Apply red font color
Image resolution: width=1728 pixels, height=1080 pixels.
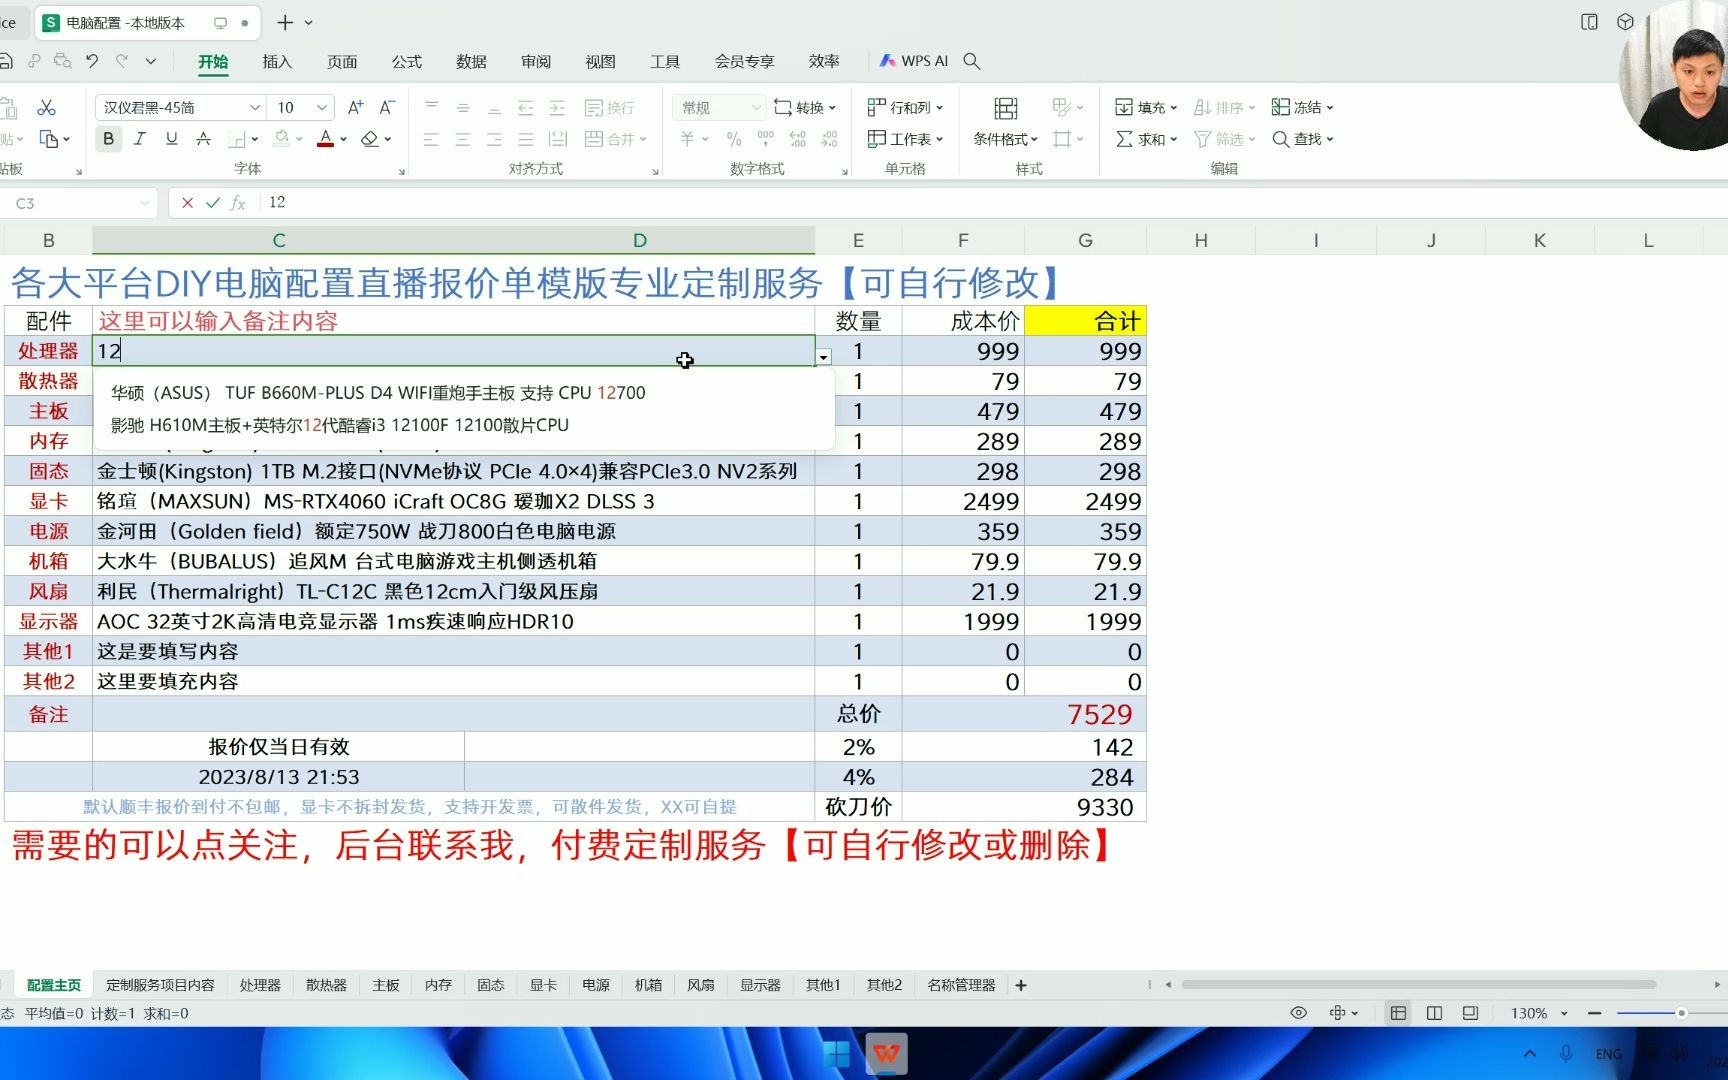pos(325,139)
